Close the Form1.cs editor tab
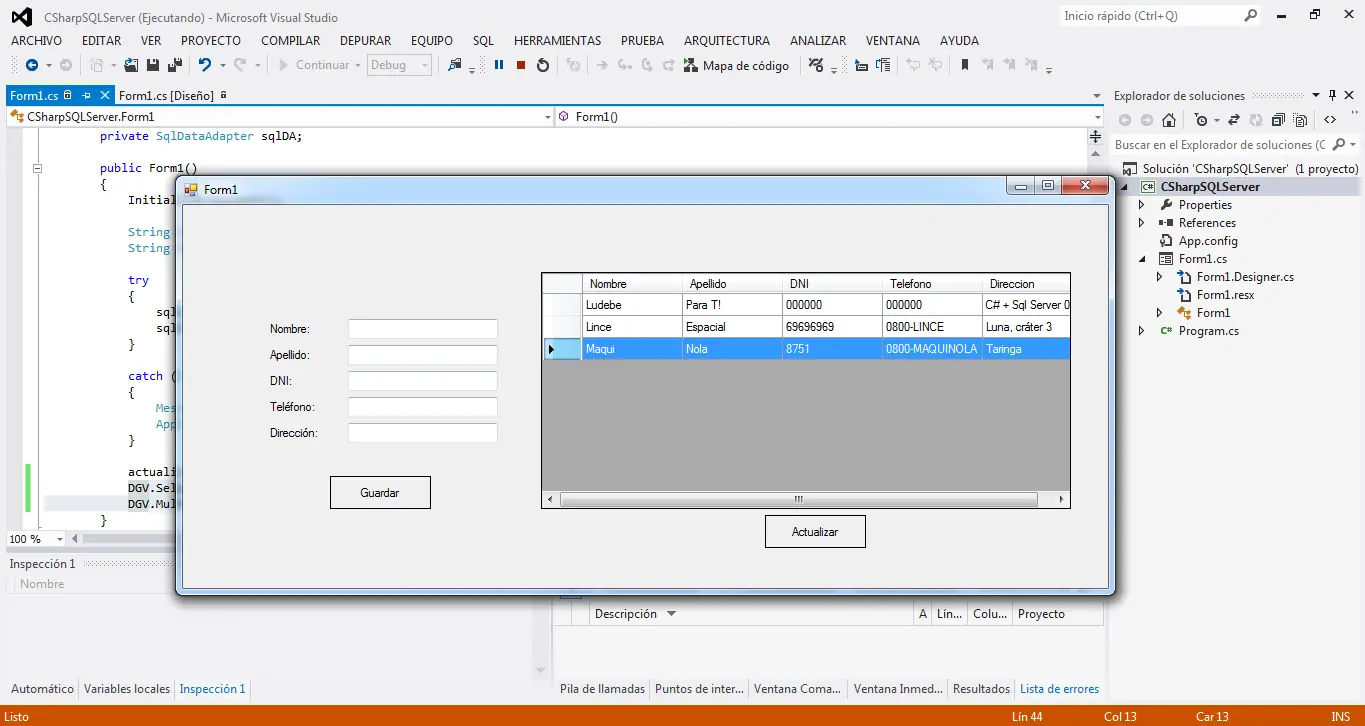The height and width of the screenshot is (726, 1365). (x=104, y=95)
